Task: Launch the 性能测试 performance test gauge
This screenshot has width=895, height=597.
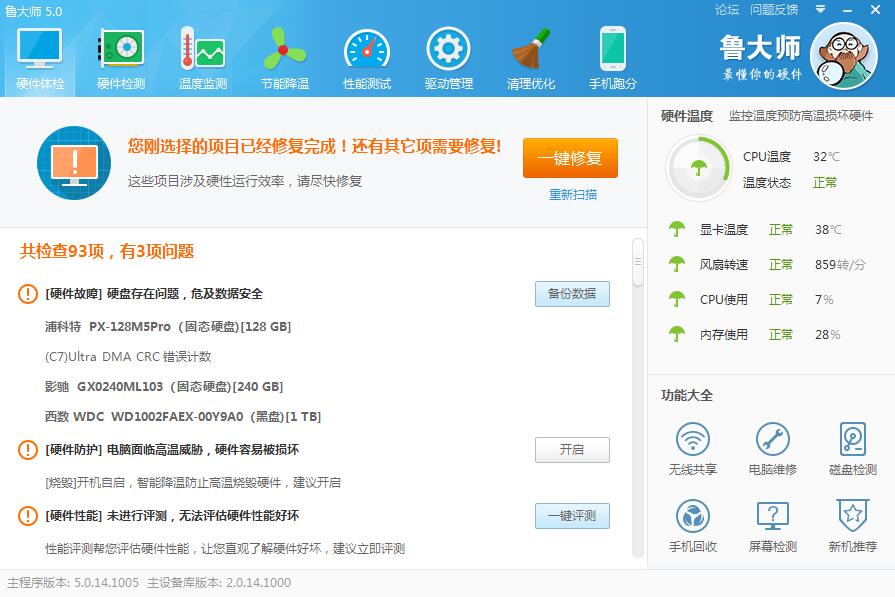Action: pyautogui.click(x=367, y=58)
